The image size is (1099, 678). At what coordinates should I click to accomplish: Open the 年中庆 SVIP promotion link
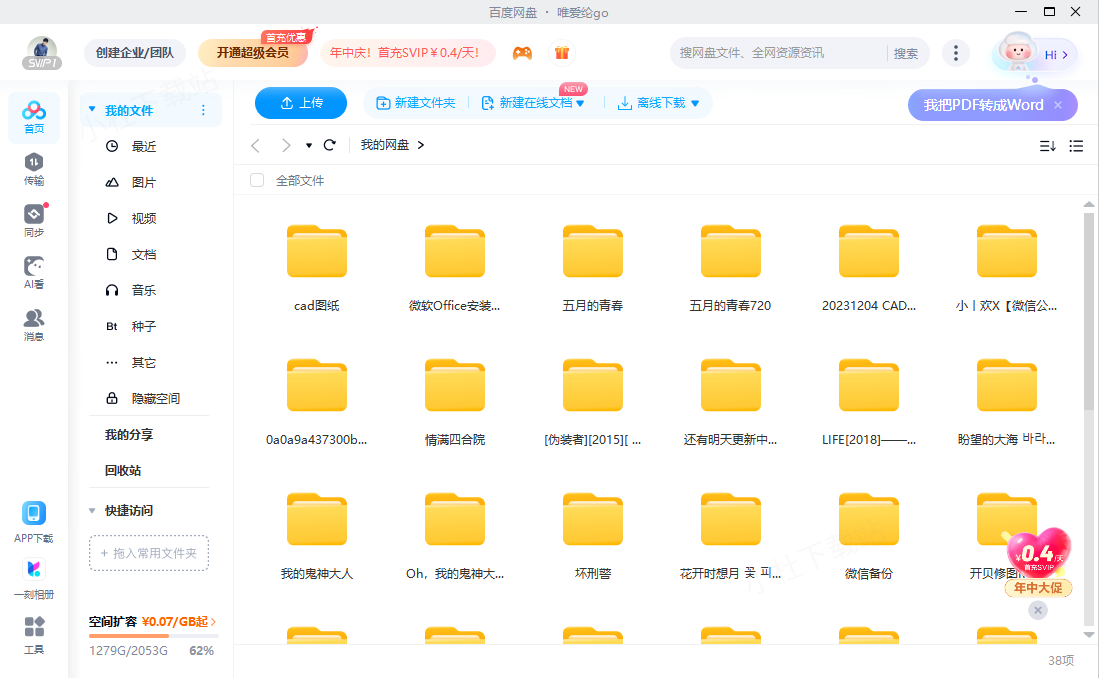pyautogui.click(x=407, y=53)
